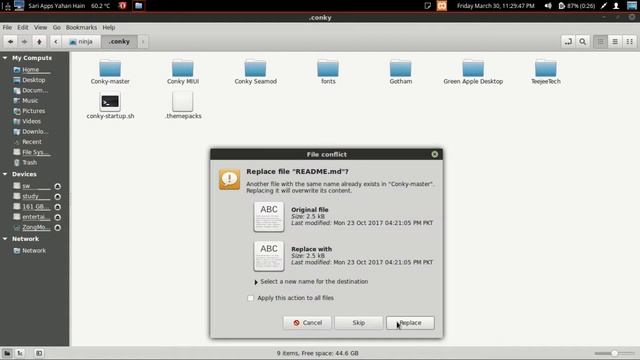Image resolution: width=640 pixels, height=360 pixels.
Task: Hide the sidebar using status bar button
Action: coord(39,353)
